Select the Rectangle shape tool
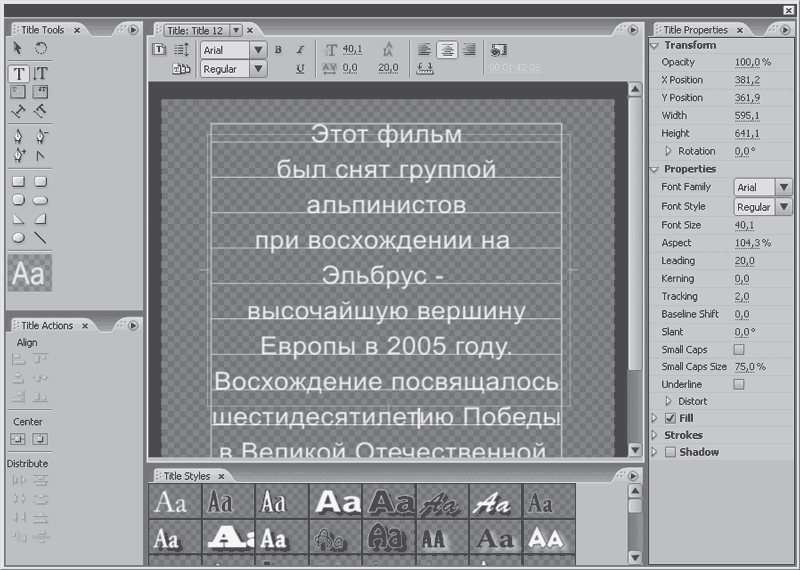 [18, 181]
